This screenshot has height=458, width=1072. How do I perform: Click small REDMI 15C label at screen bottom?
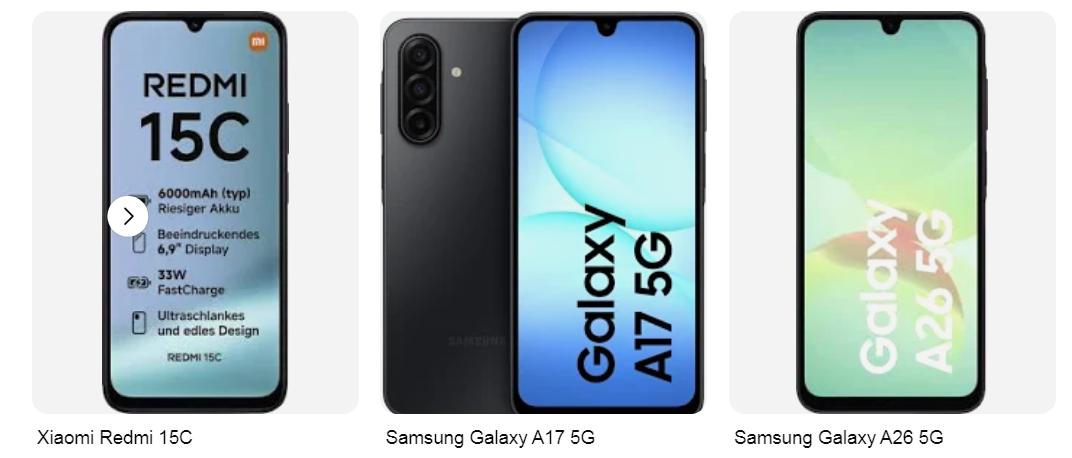pyautogui.click(x=195, y=357)
